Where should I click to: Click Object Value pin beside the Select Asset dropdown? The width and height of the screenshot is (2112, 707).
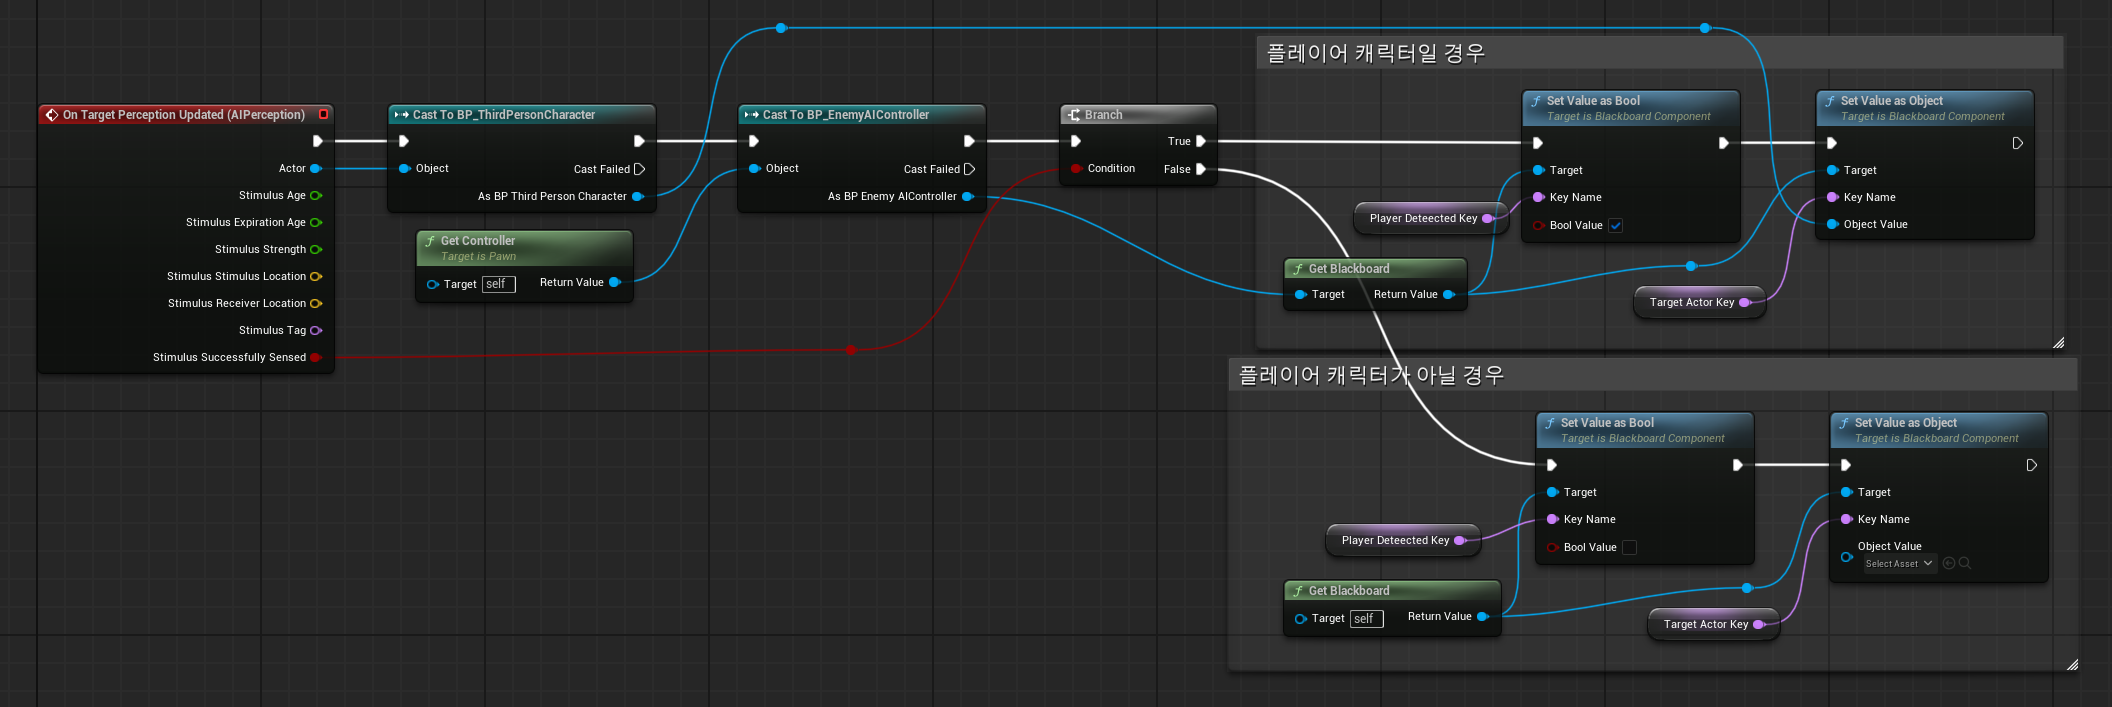coord(1847,557)
